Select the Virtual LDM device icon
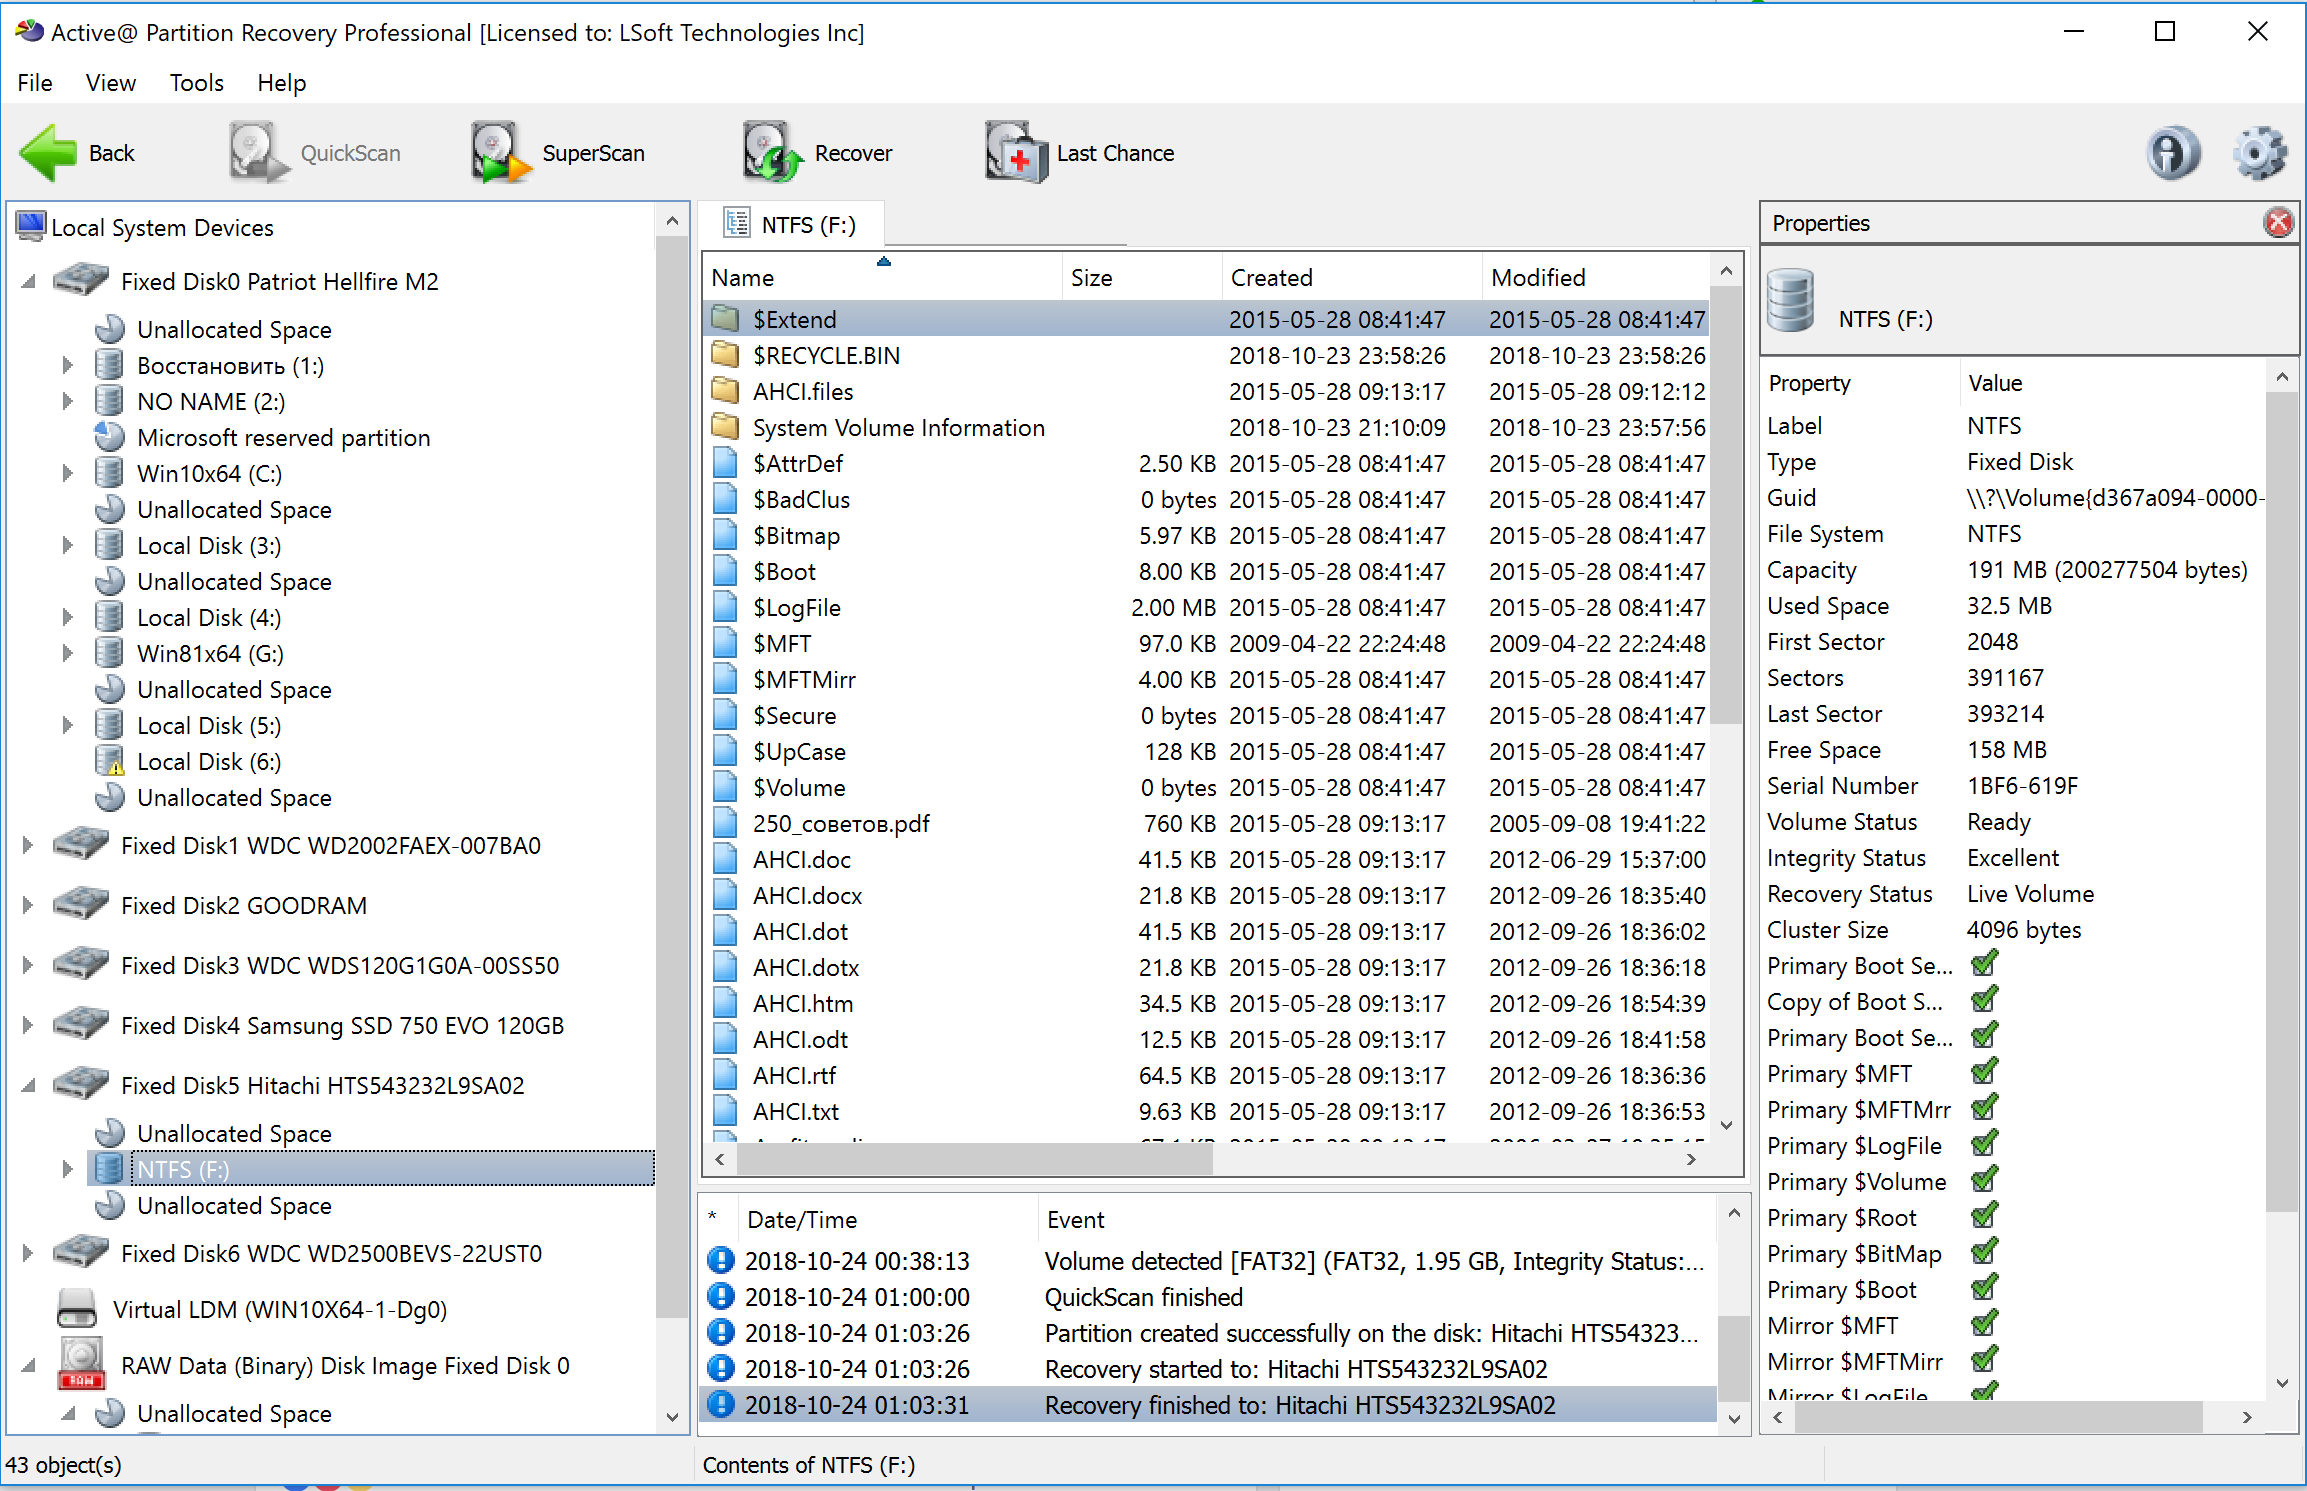This screenshot has height=1491, width=2307. coord(77,1309)
